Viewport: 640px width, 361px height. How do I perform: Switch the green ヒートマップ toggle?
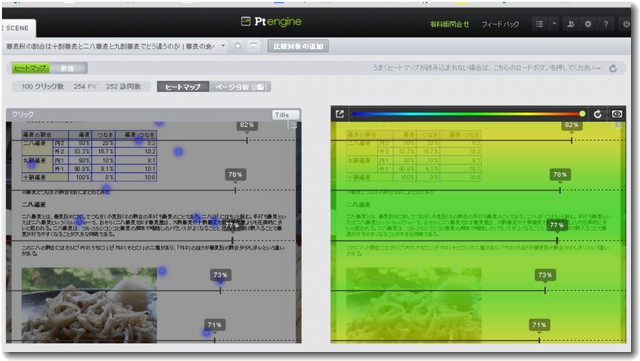(x=31, y=68)
